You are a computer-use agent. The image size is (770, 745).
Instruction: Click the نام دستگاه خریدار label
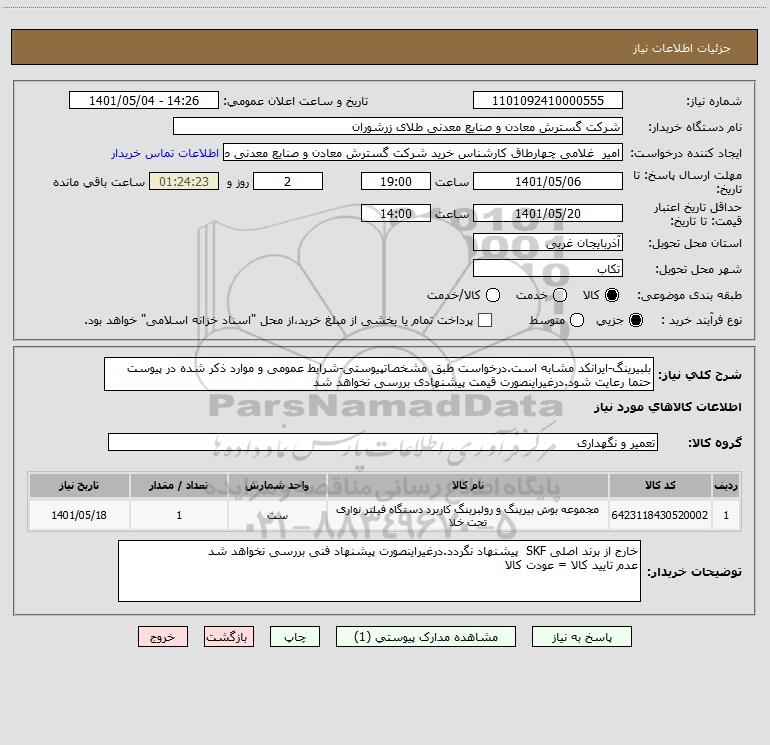click(695, 127)
